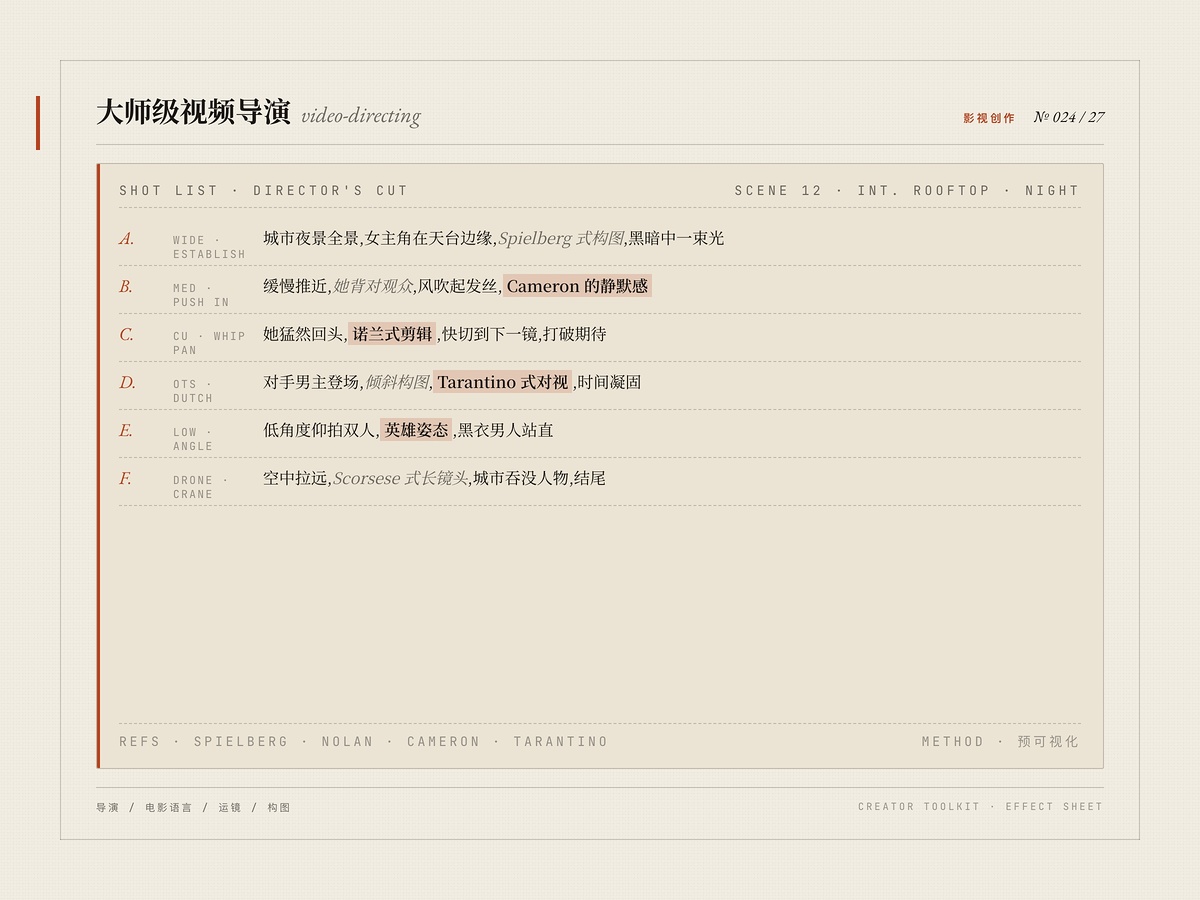This screenshot has width=1200, height=900.
Task: Click the phrase 时间凝固
Action: click(x=610, y=382)
